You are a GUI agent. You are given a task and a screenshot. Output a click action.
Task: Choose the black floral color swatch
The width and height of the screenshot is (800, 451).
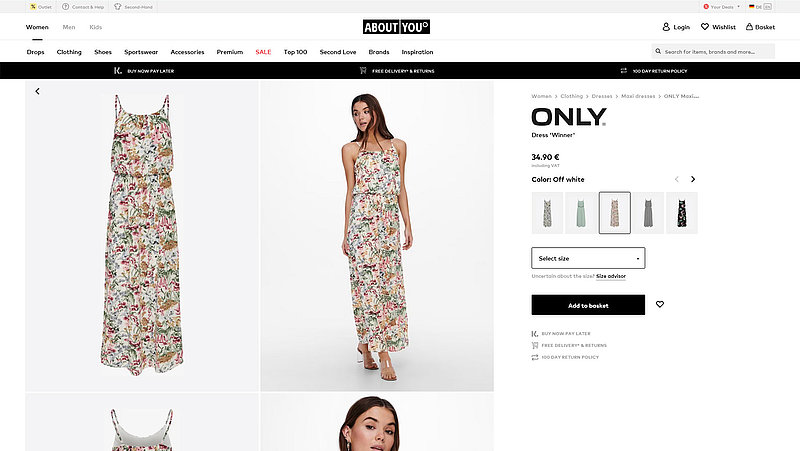coord(681,213)
